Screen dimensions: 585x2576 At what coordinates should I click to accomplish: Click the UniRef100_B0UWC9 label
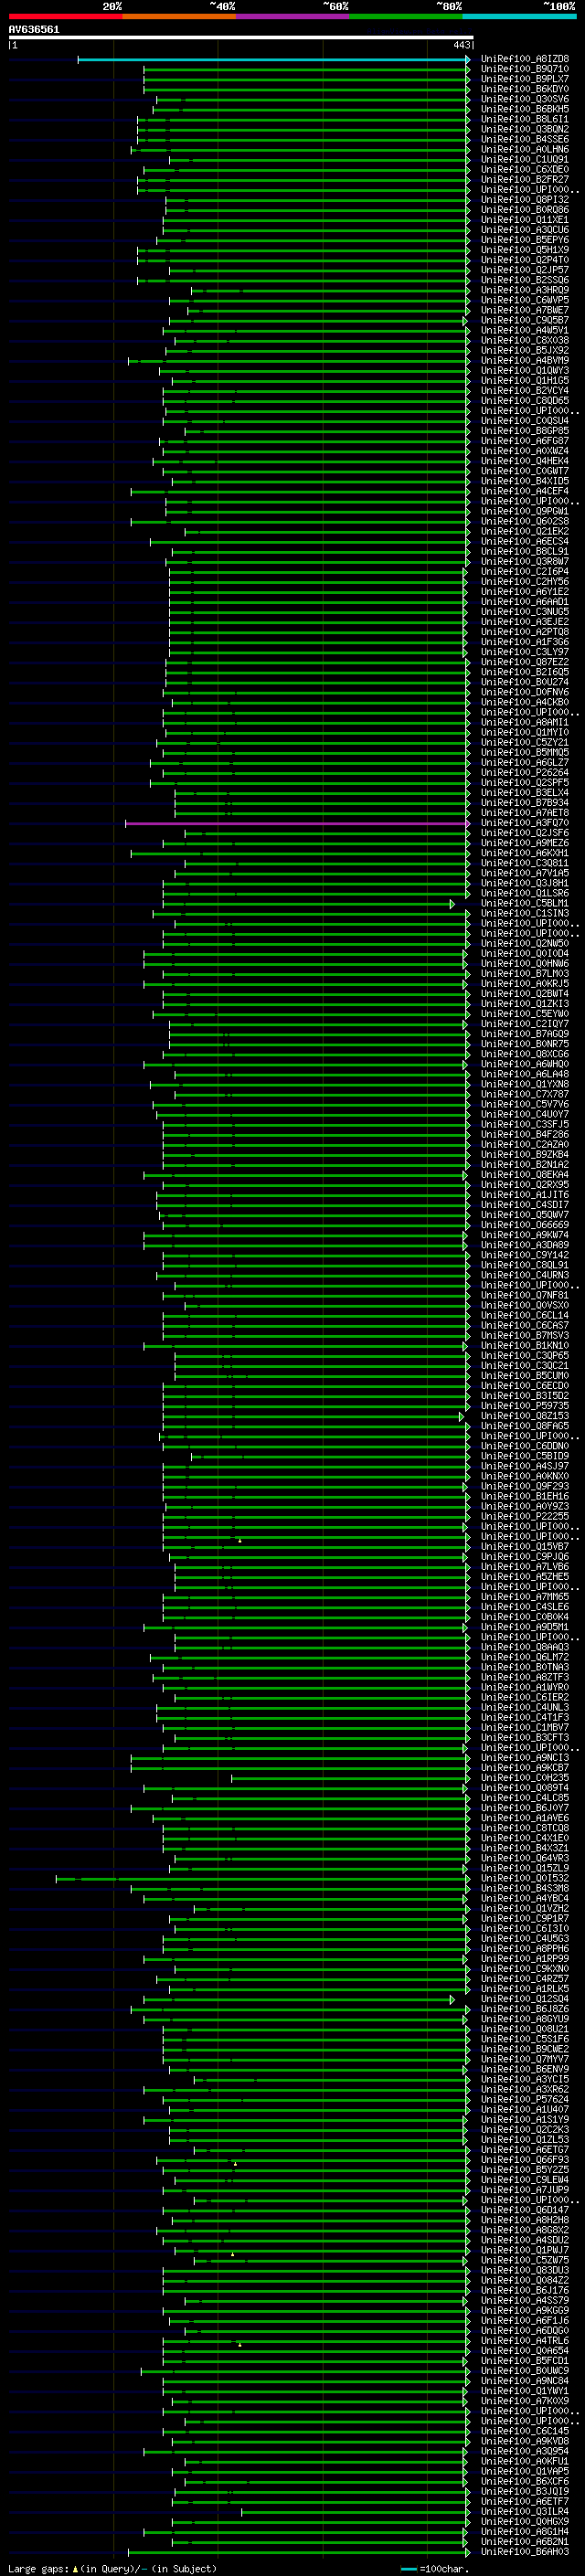(x=525, y=2371)
